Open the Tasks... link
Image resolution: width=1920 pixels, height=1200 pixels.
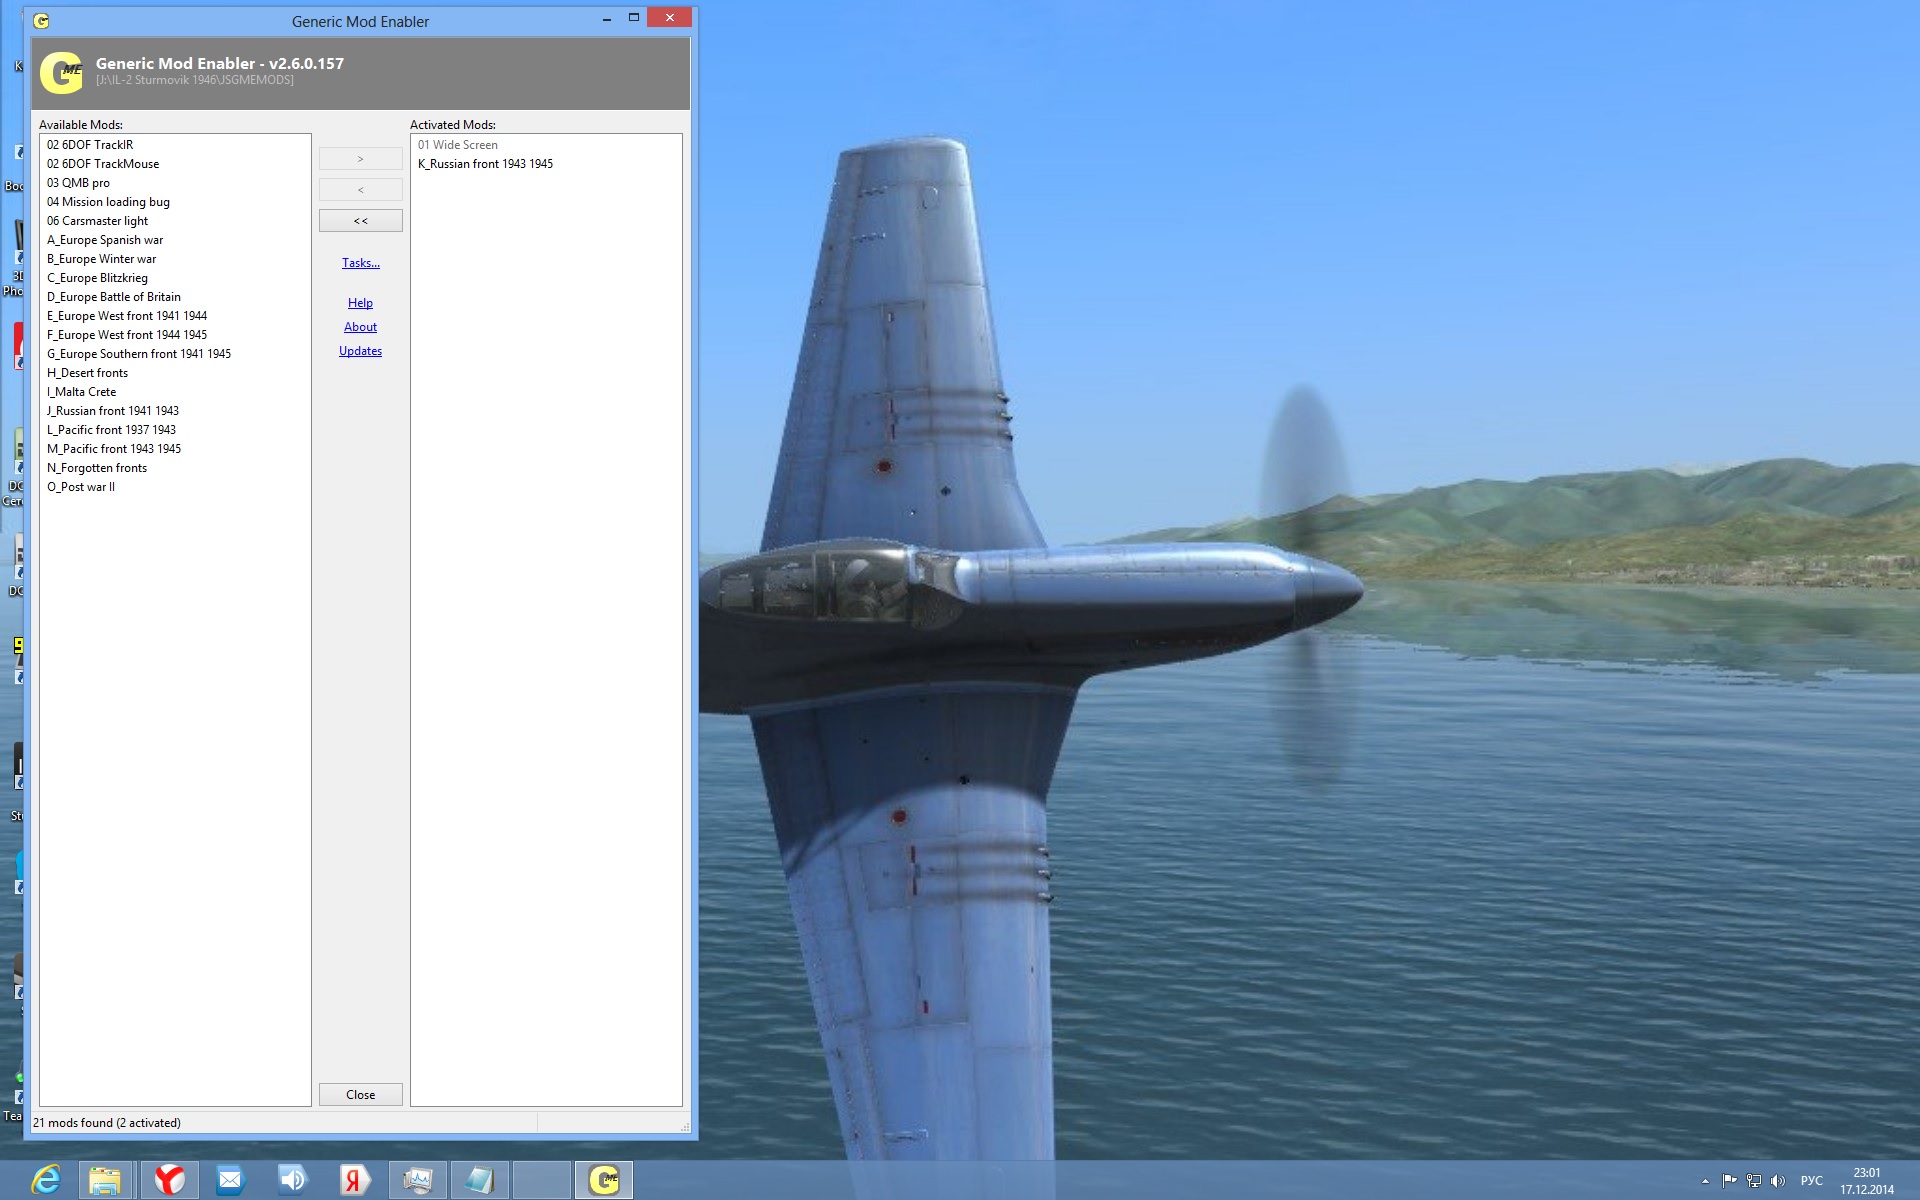point(360,263)
